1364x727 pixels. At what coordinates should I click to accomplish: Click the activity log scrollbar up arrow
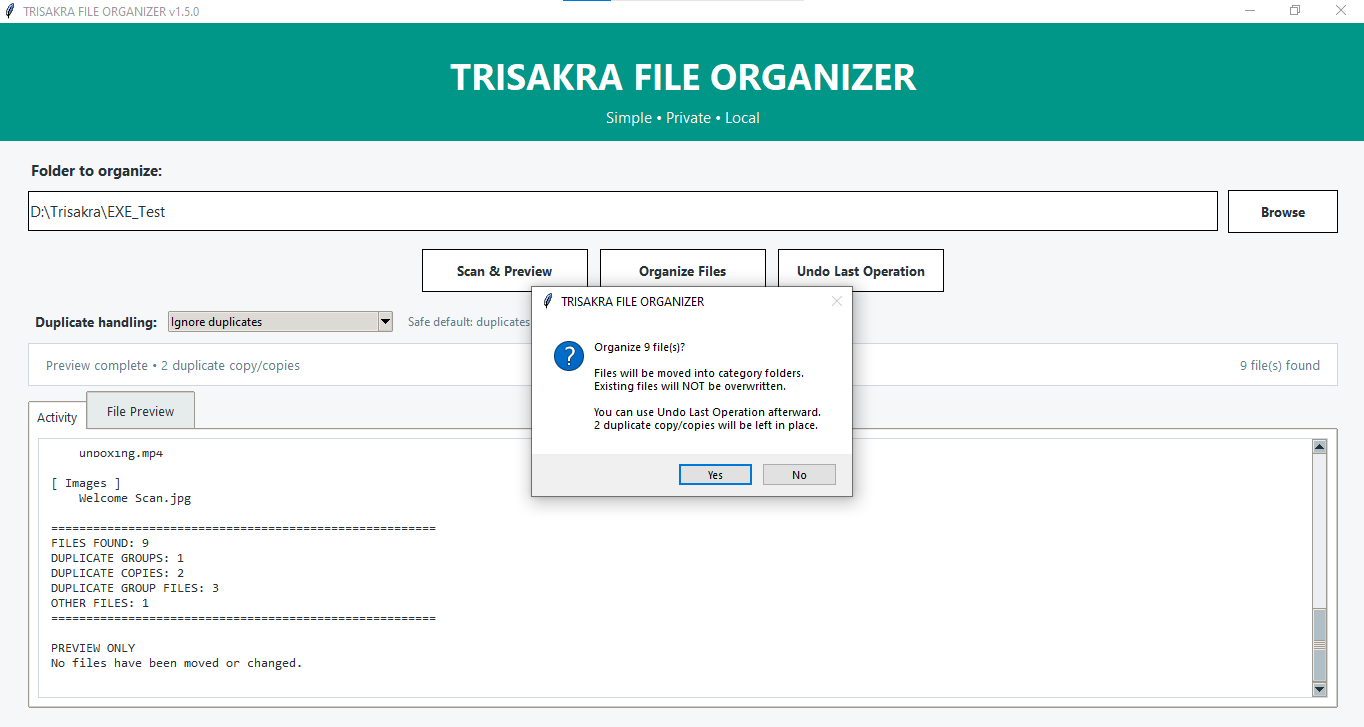(x=1319, y=447)
